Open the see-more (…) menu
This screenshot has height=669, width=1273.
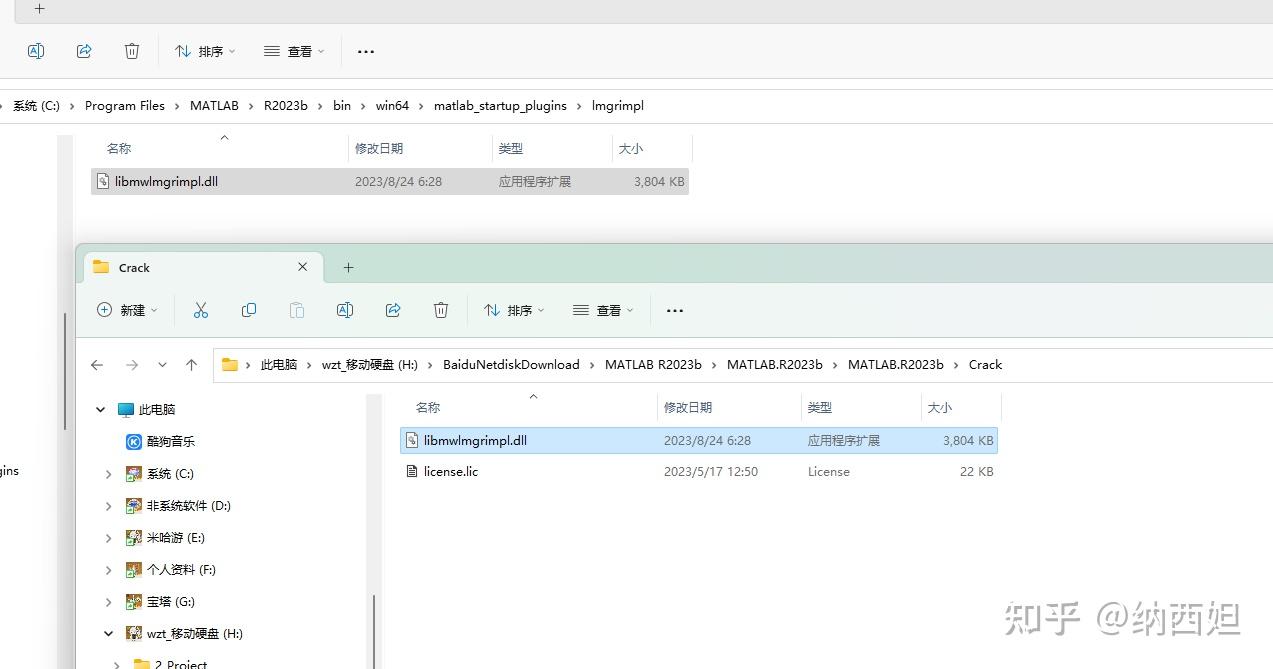[x=674, y=310]
